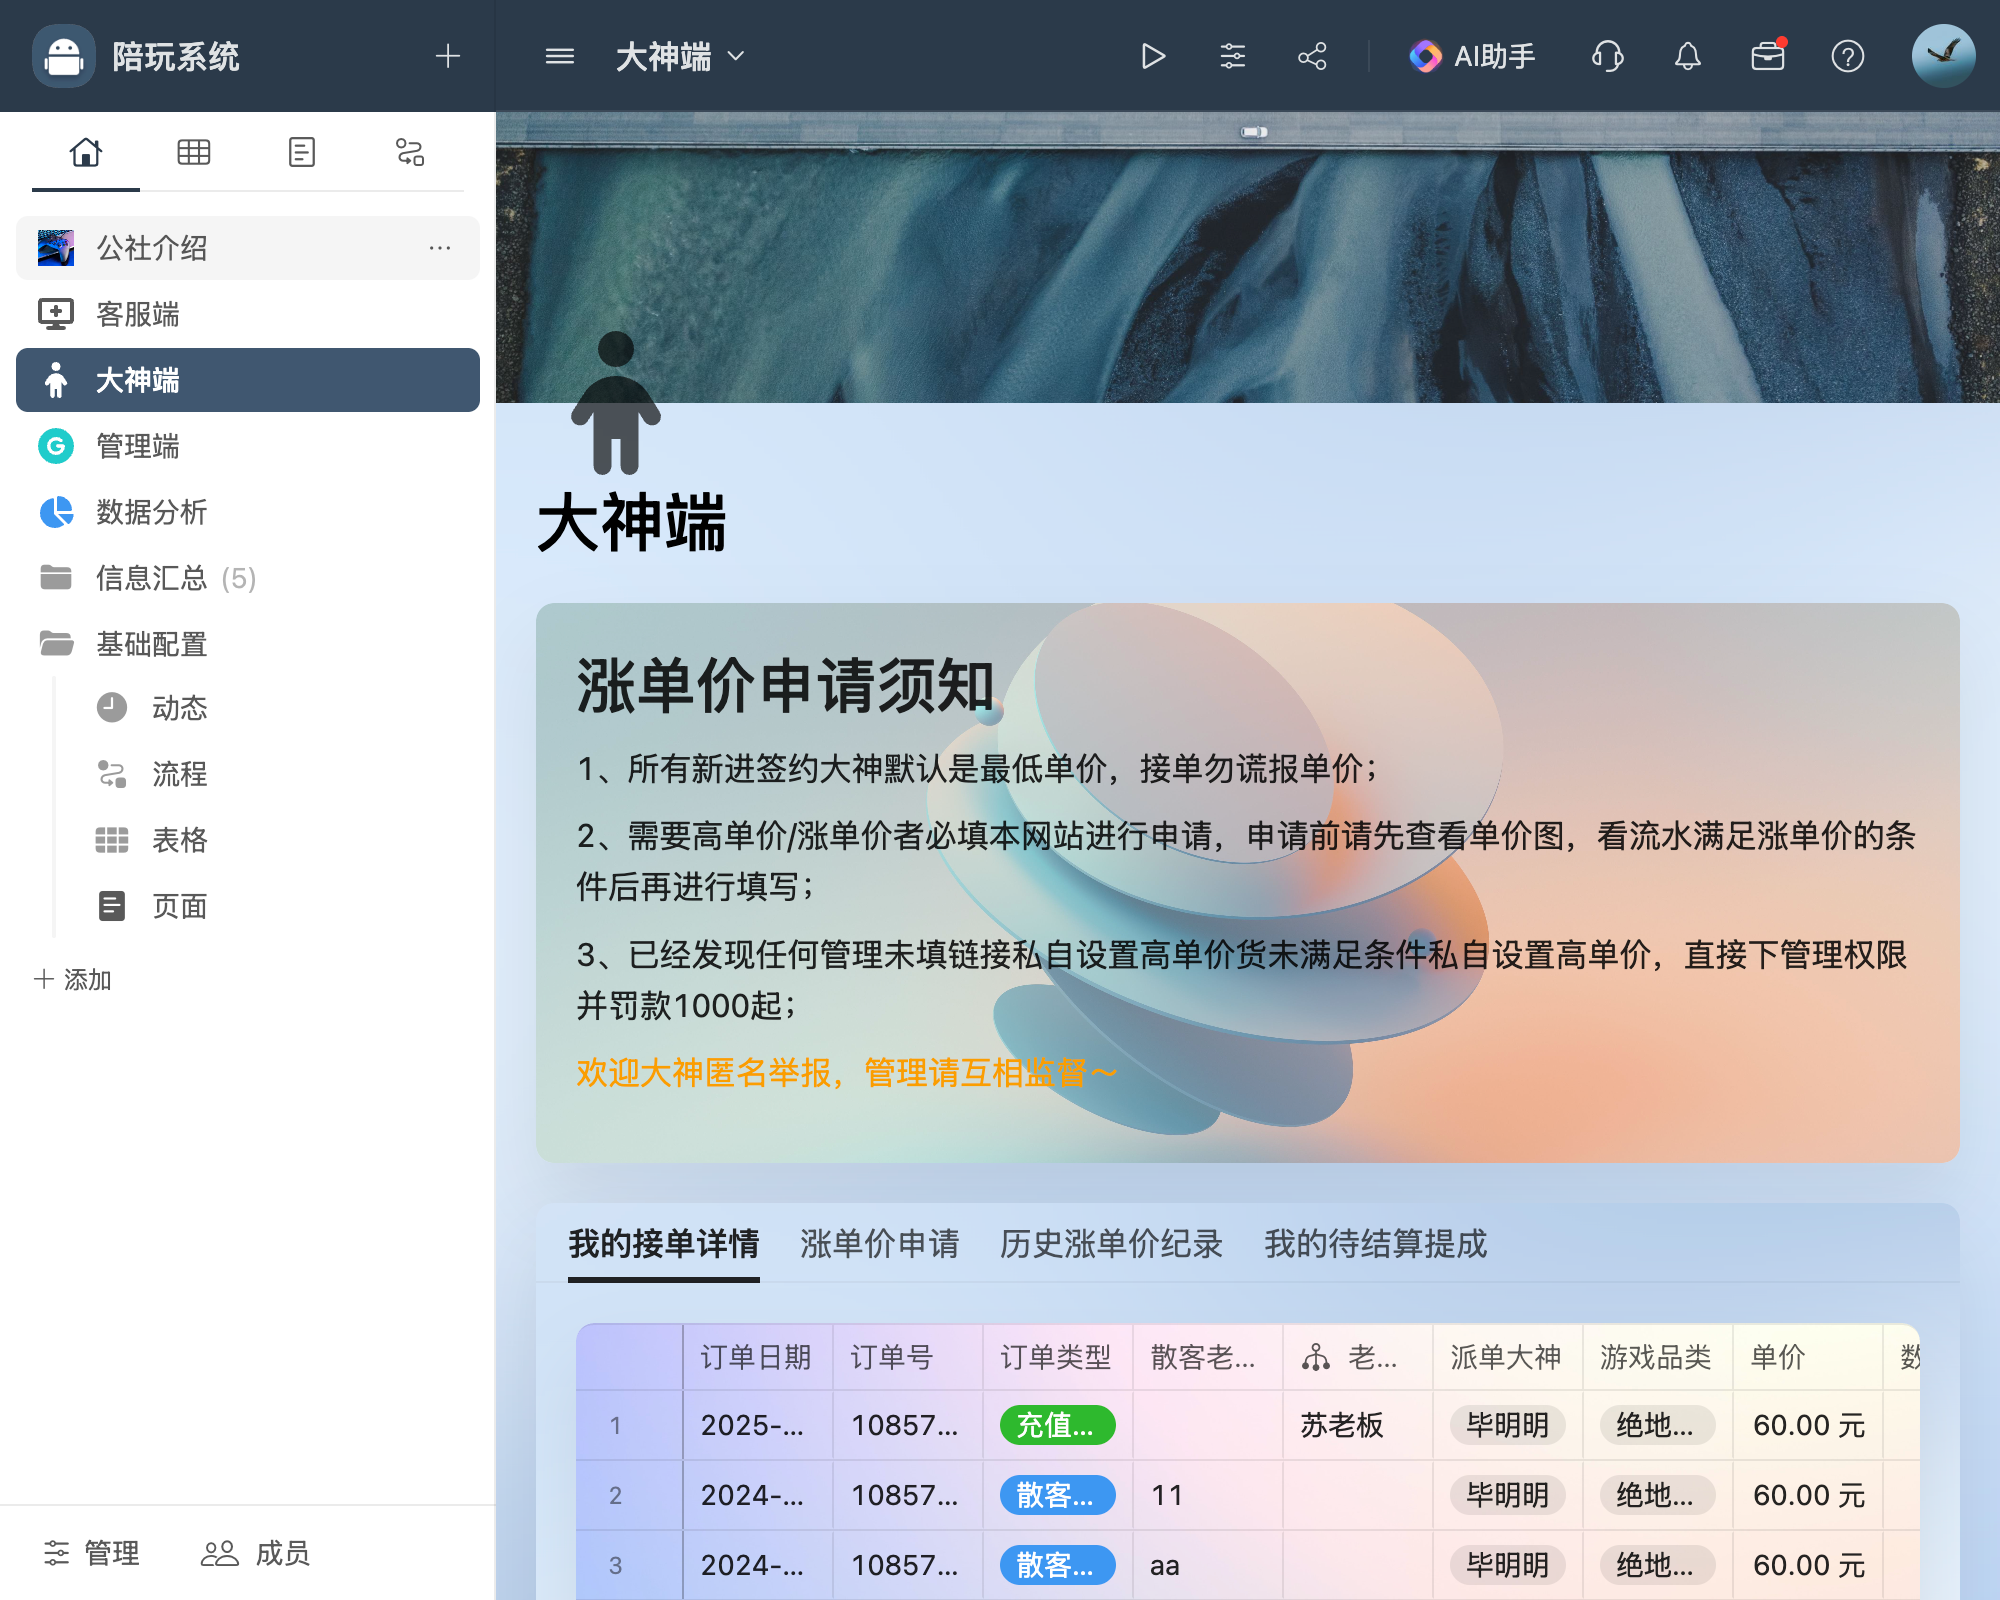
Task: Collapse the 基础配置 folder in sidebar
Action: click(x=150, y=645)
